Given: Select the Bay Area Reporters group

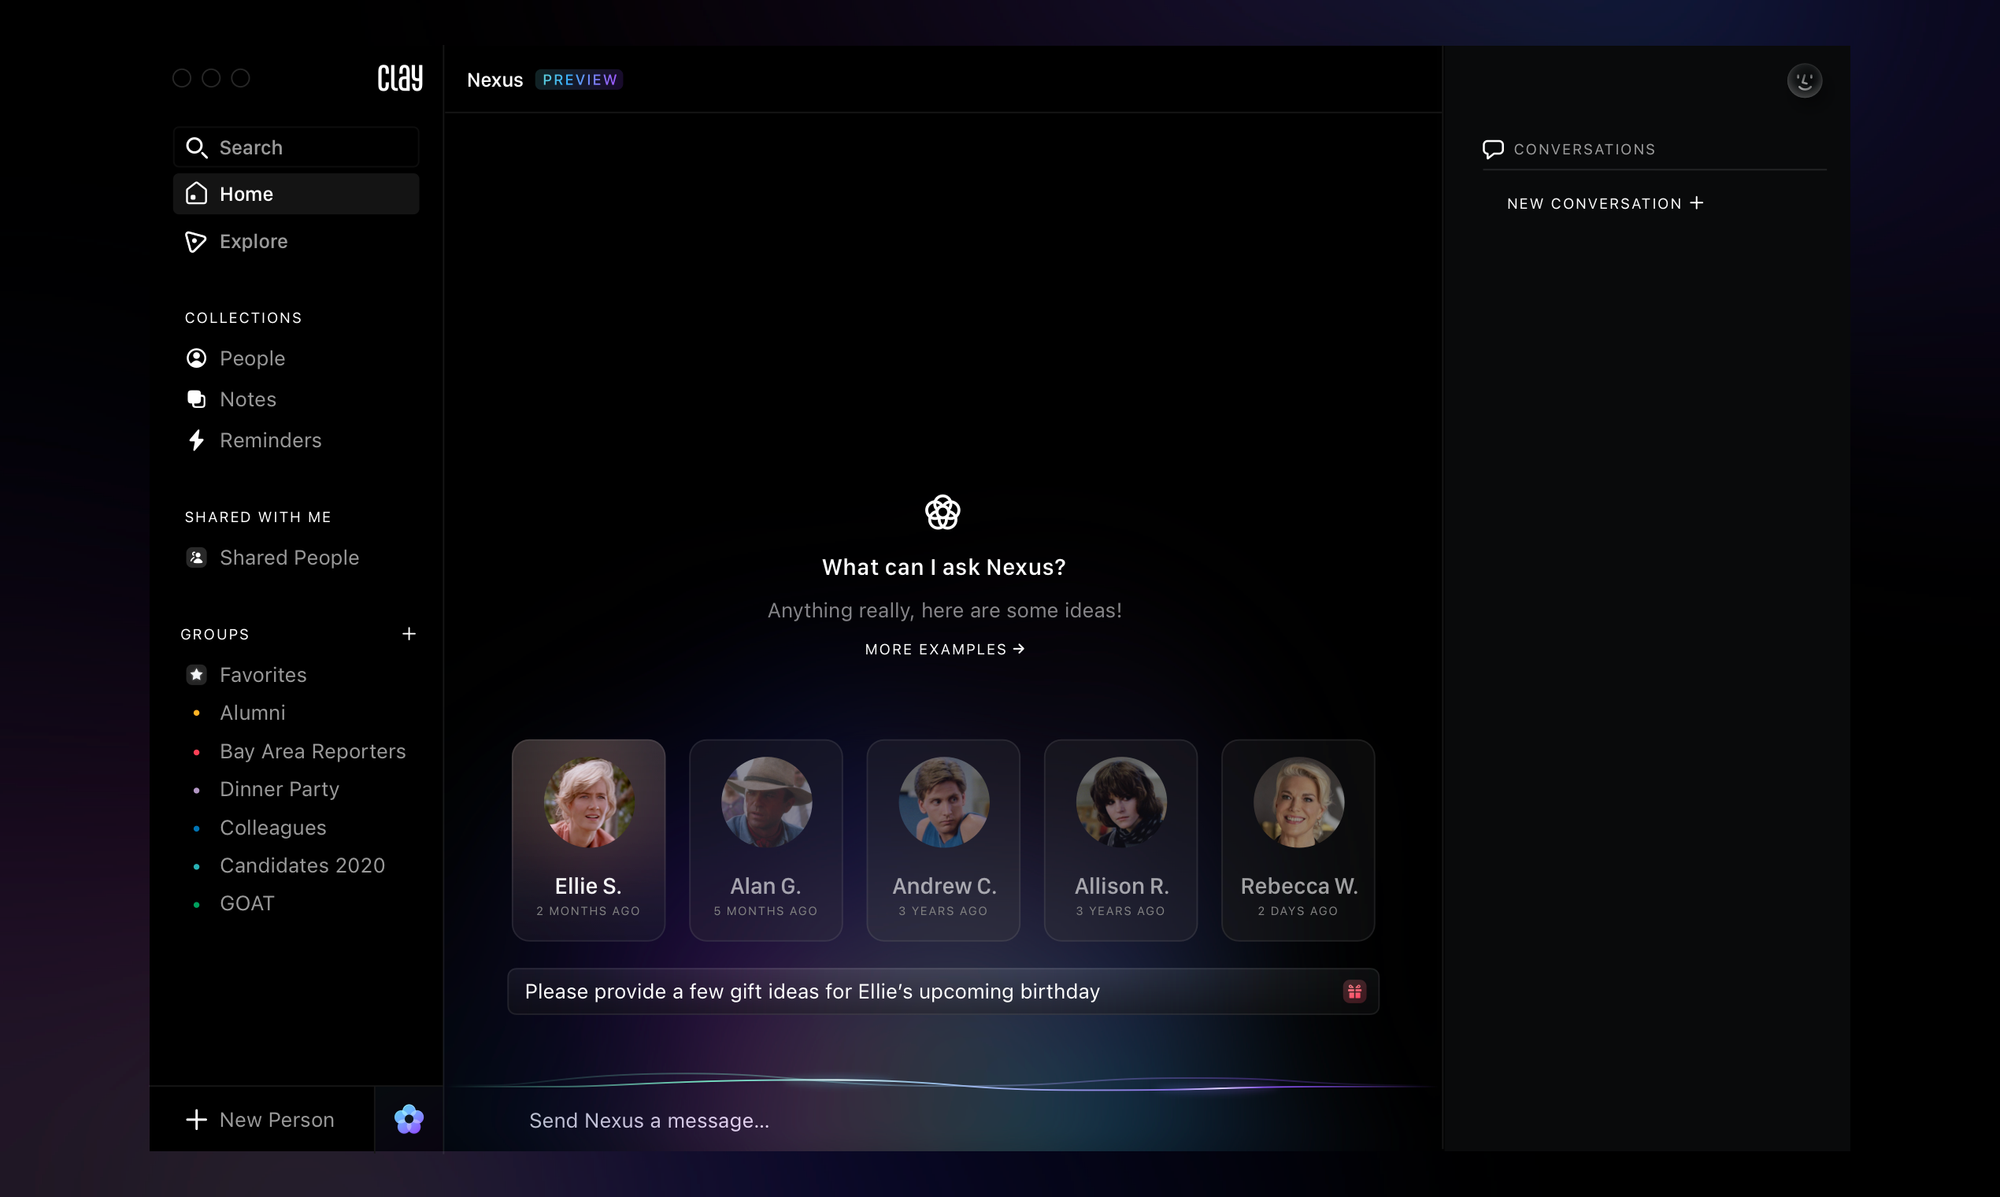Looking at the screenshot, I should click(312, 751).
